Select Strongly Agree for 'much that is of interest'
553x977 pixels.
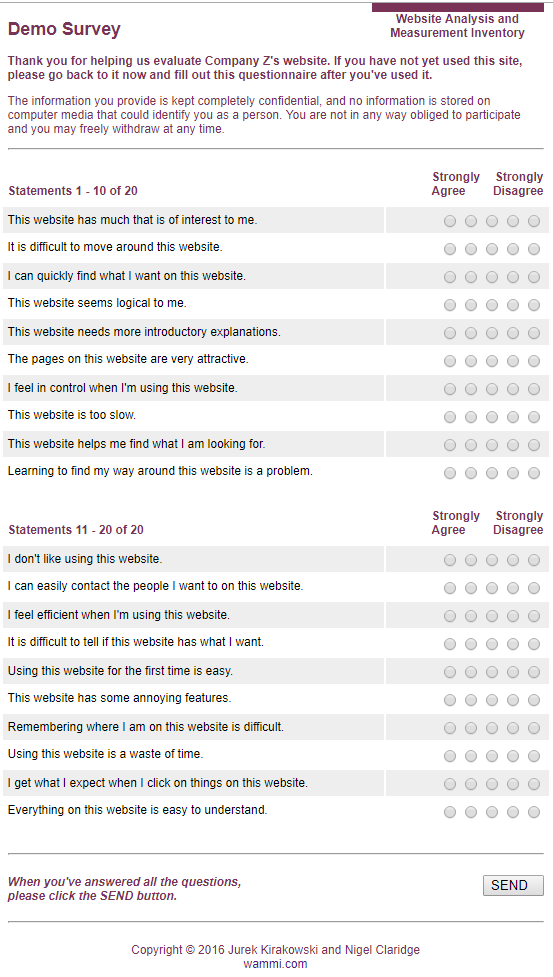click(x=450, y=221)
